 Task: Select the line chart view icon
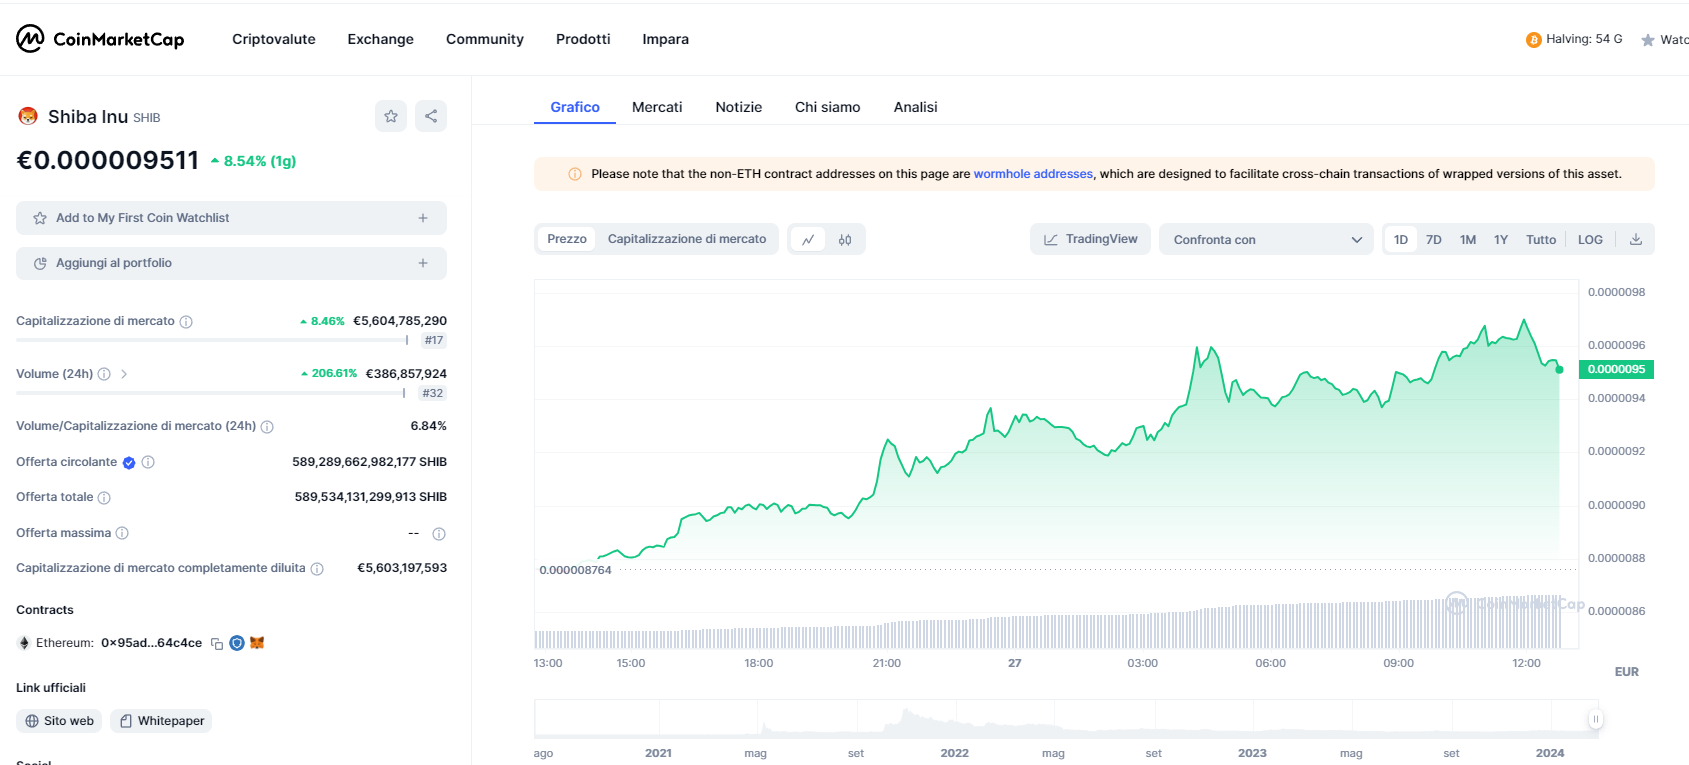(808, 240)
